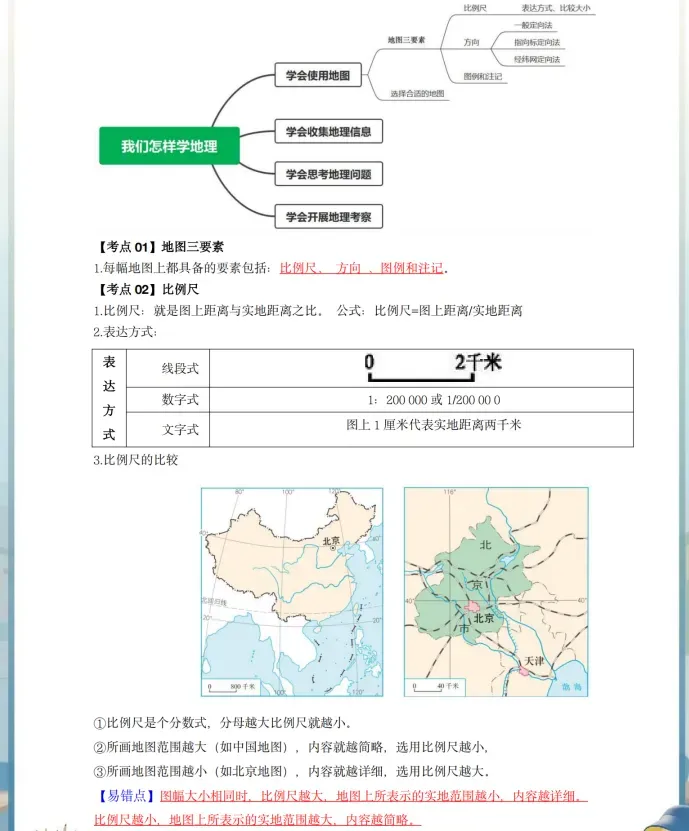Click the sentence ③所画地图范围越小

point(290,771)
